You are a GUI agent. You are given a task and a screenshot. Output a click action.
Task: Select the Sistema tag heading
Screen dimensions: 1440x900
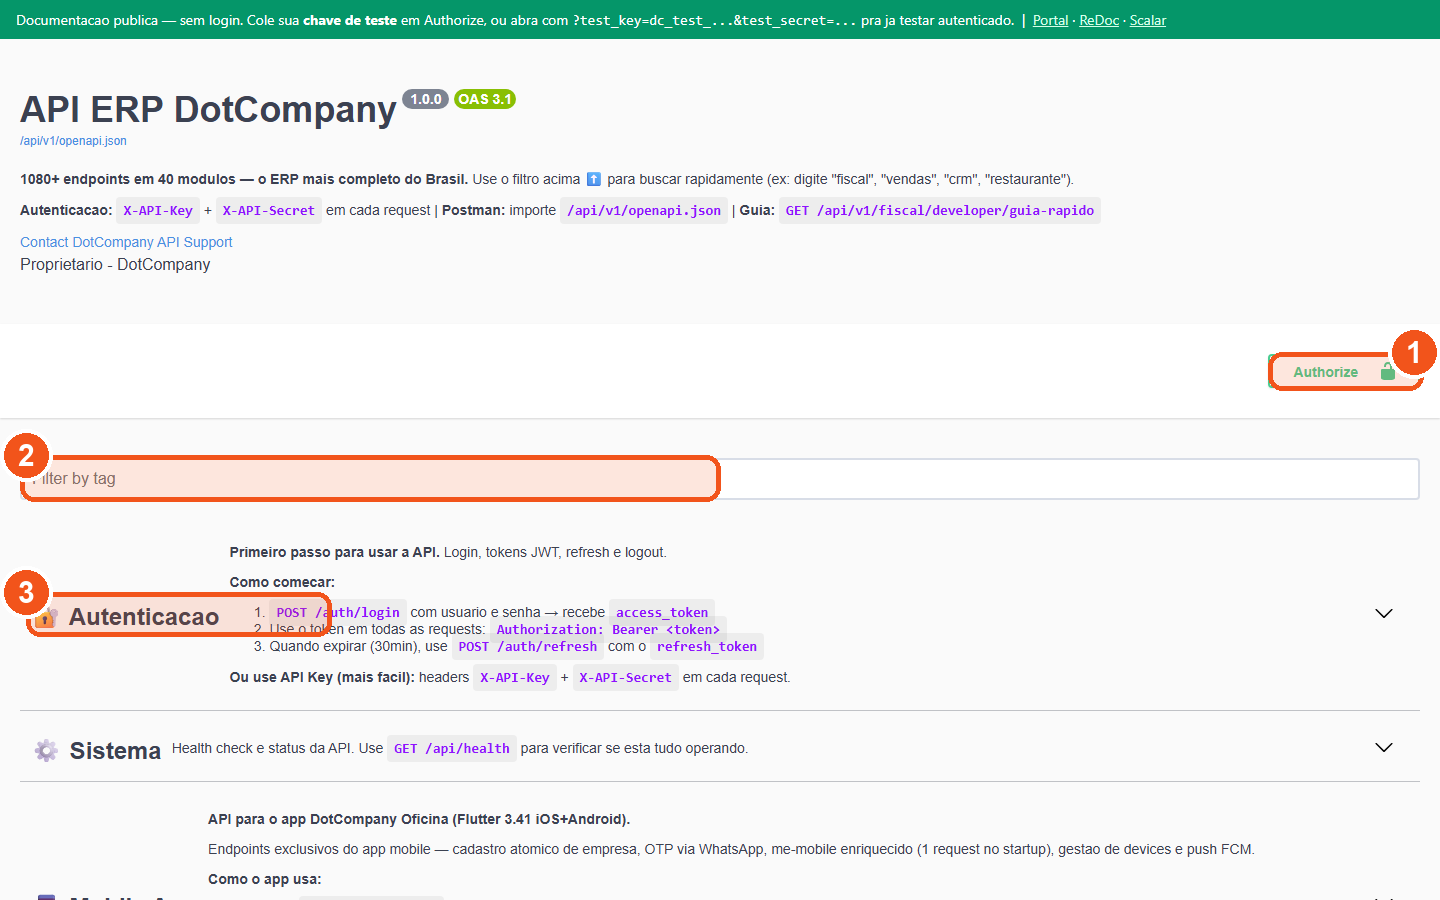click(115, 751)
